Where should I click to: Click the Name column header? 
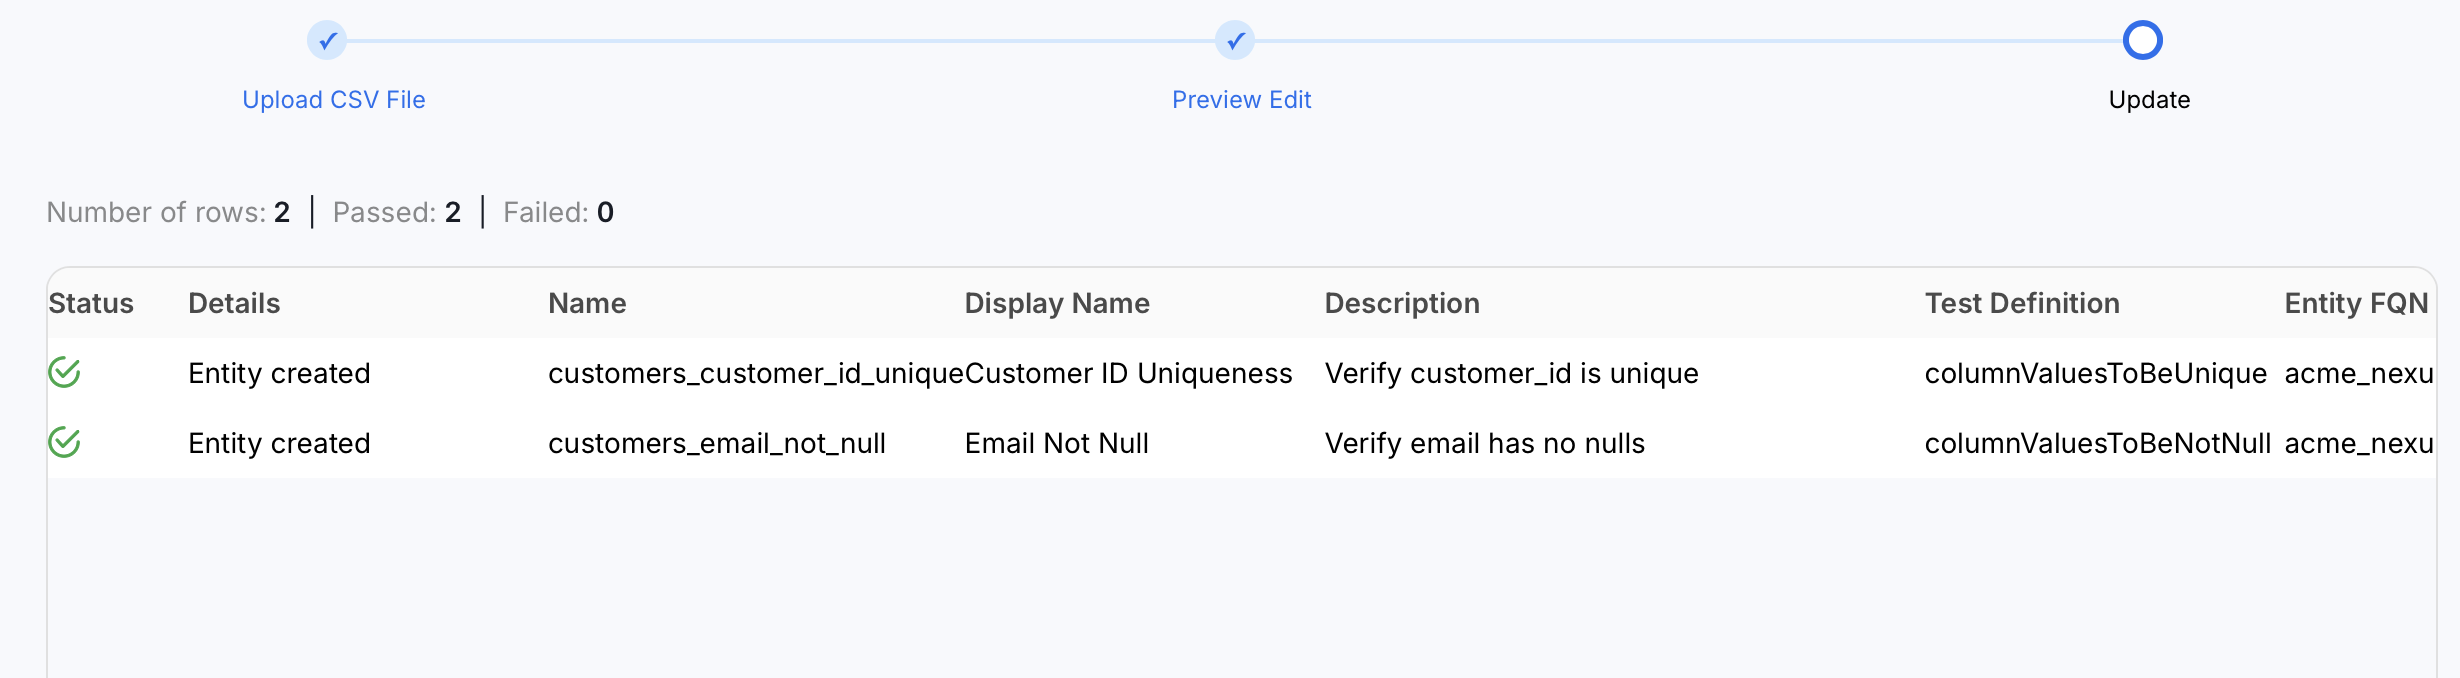(587, 303)
